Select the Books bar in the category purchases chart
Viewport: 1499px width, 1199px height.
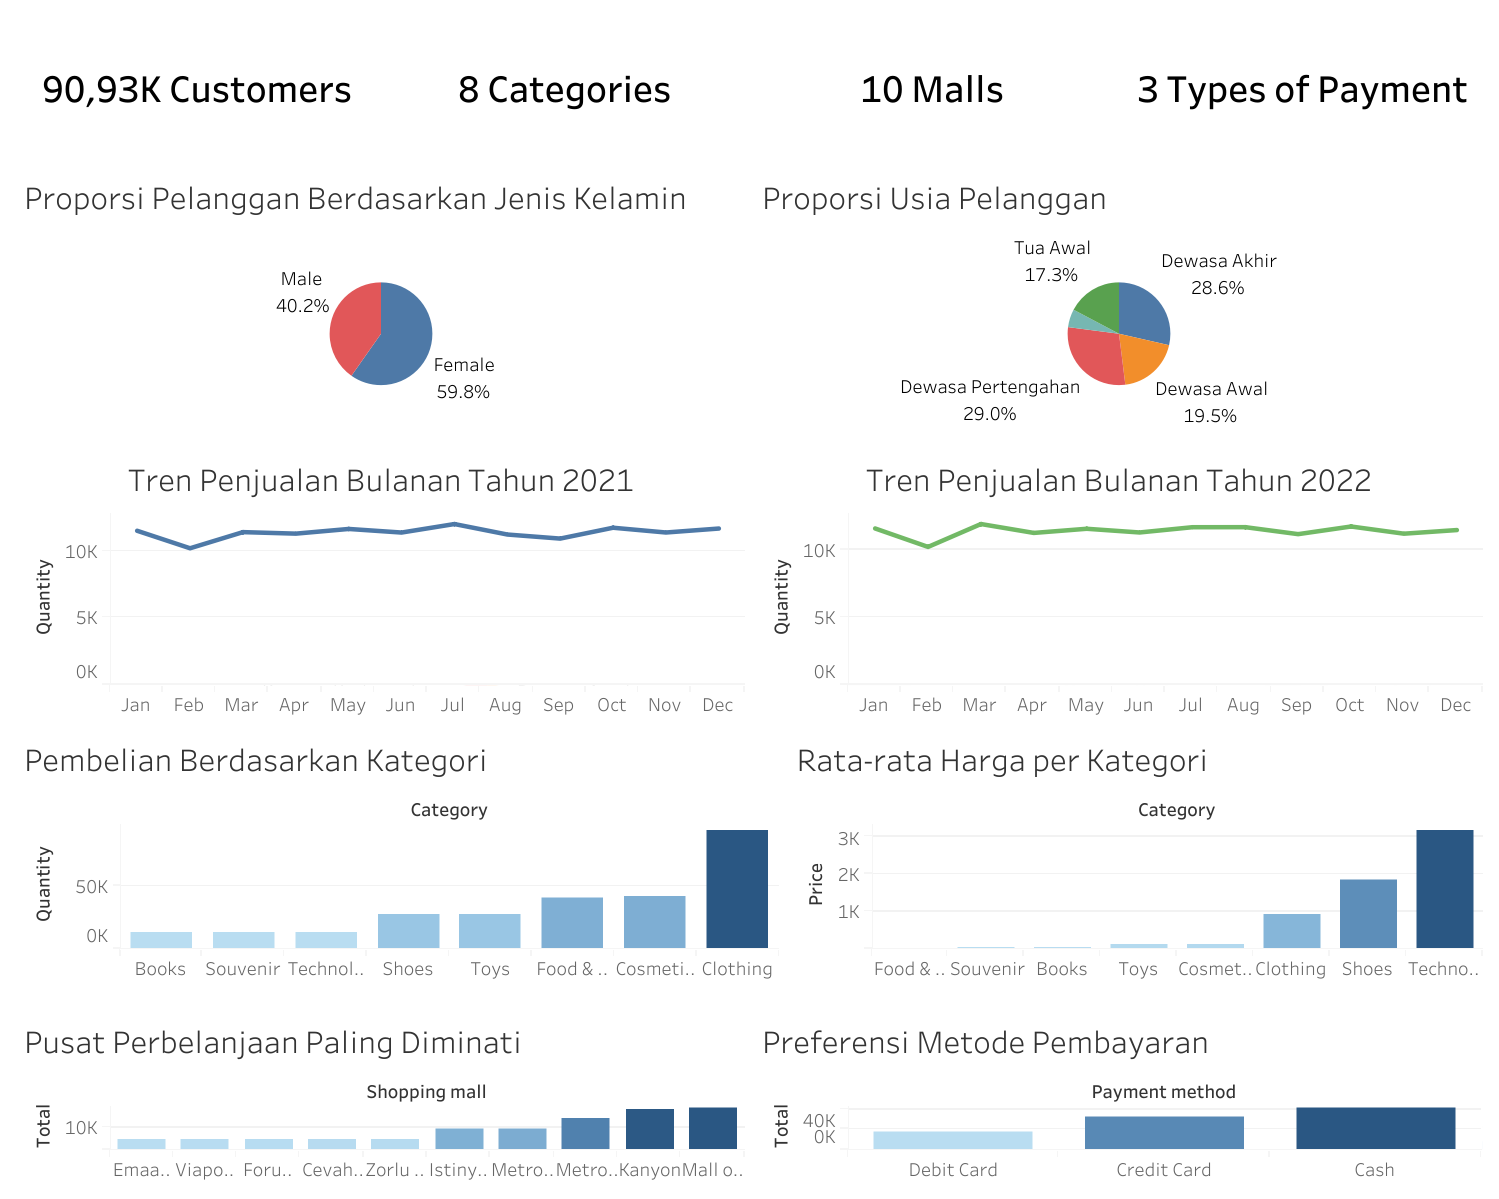[x=160, y=938]
